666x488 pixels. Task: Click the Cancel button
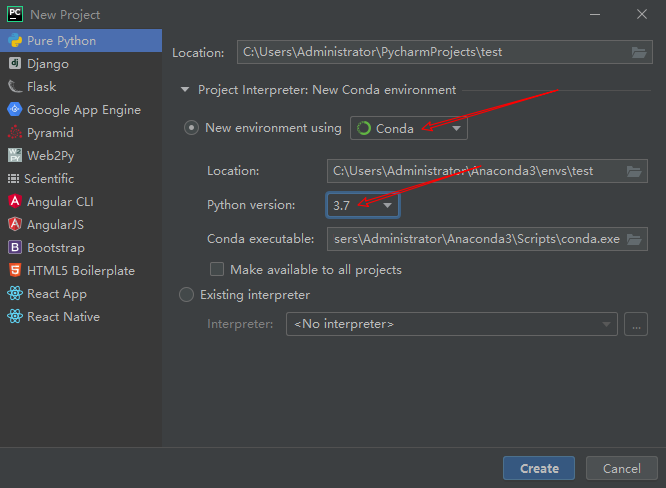click(621, 468)
